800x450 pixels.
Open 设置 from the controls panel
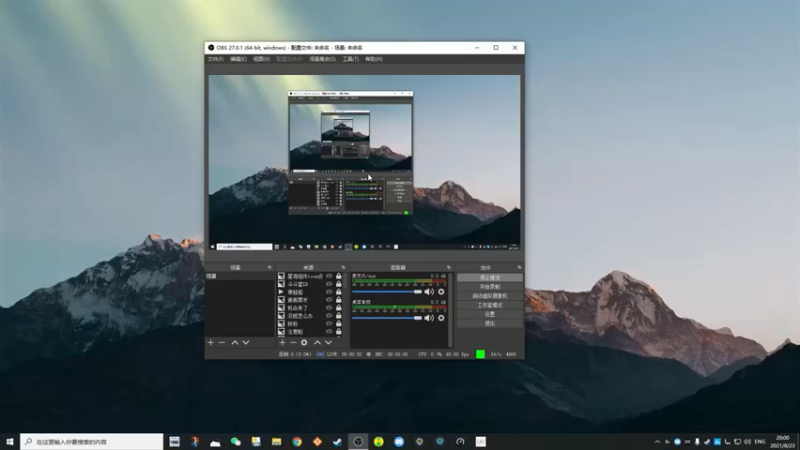[490, 314]
